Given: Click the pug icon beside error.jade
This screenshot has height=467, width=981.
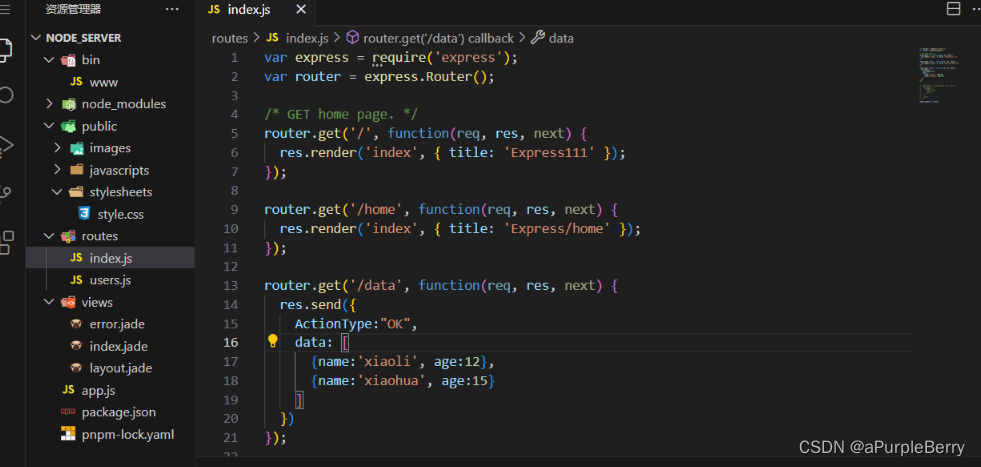Looking at the screenshot, I should pos(76,324).
